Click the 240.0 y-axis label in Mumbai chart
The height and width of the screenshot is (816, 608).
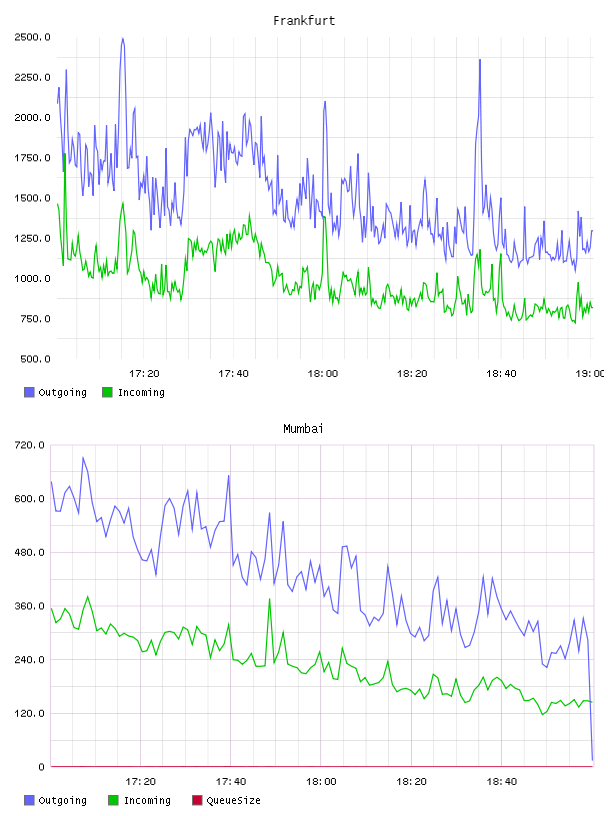[x=30, y=659]
